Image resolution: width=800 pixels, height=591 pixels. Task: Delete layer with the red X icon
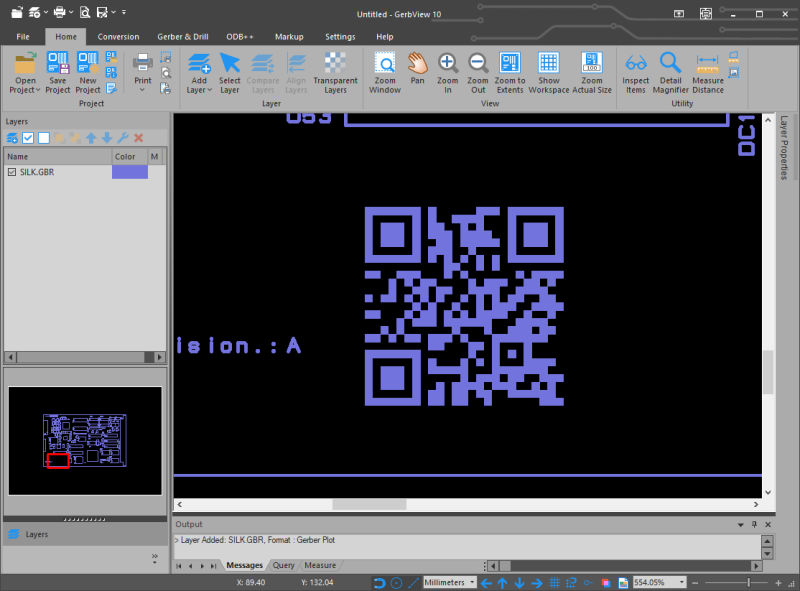click(x=138, y=138)
